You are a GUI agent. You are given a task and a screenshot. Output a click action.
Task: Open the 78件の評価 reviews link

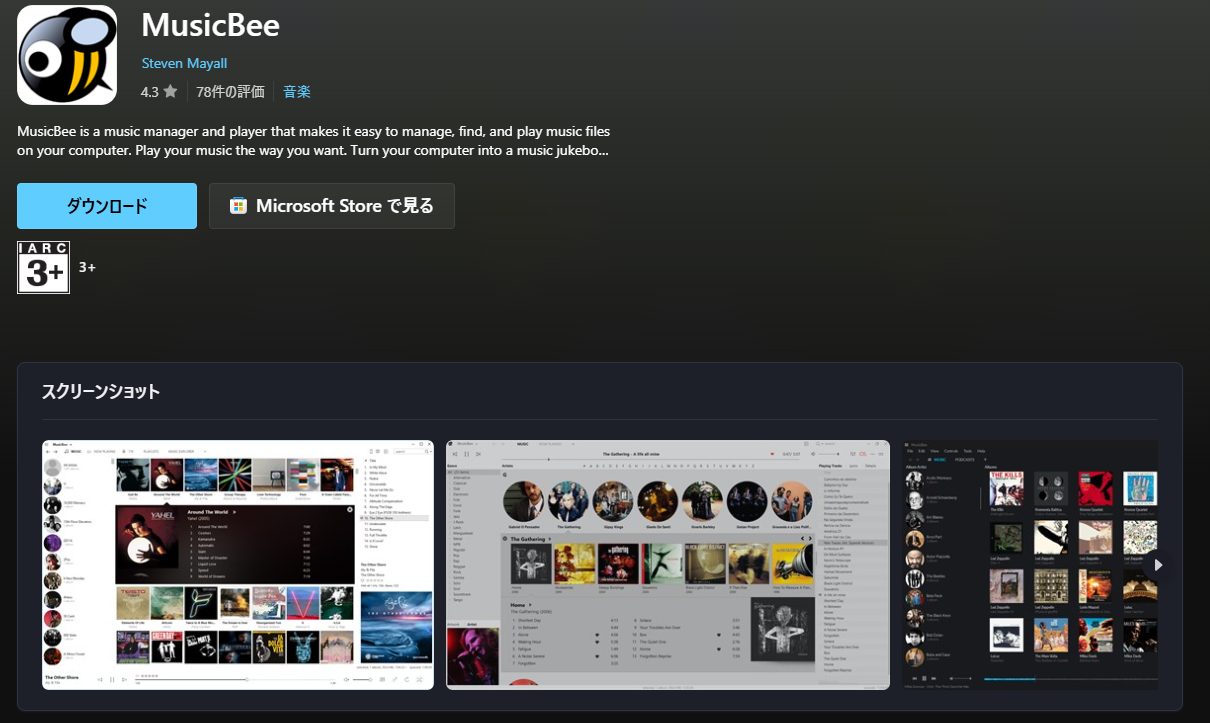pyautogui.click(x=231, y=92)
